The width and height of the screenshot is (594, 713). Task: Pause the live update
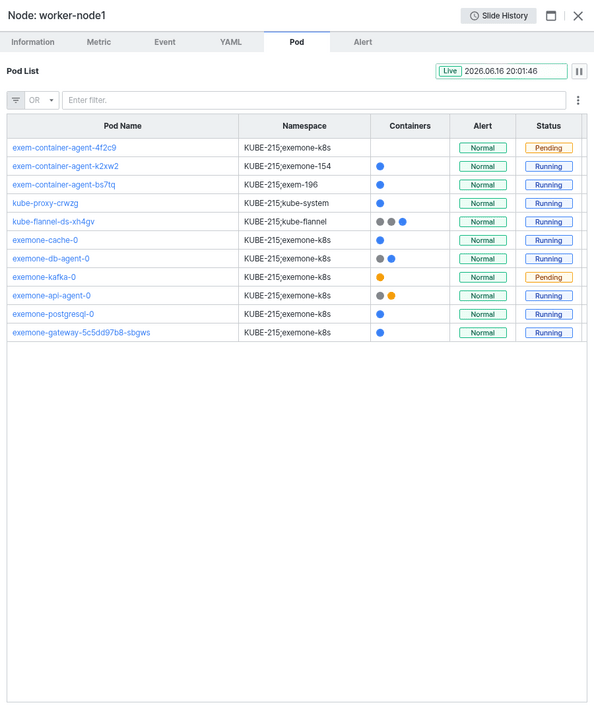(x=579, y=71)
